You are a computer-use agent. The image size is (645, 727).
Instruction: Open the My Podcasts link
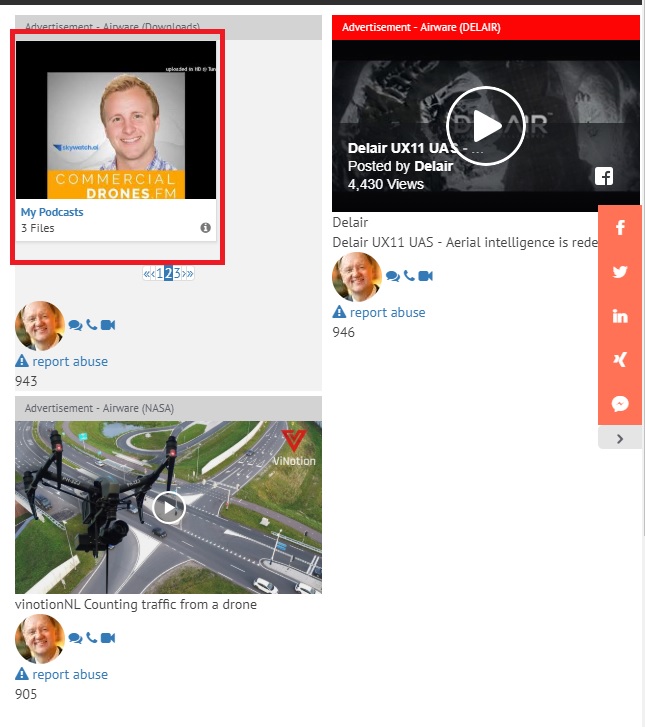pos(52,212)
